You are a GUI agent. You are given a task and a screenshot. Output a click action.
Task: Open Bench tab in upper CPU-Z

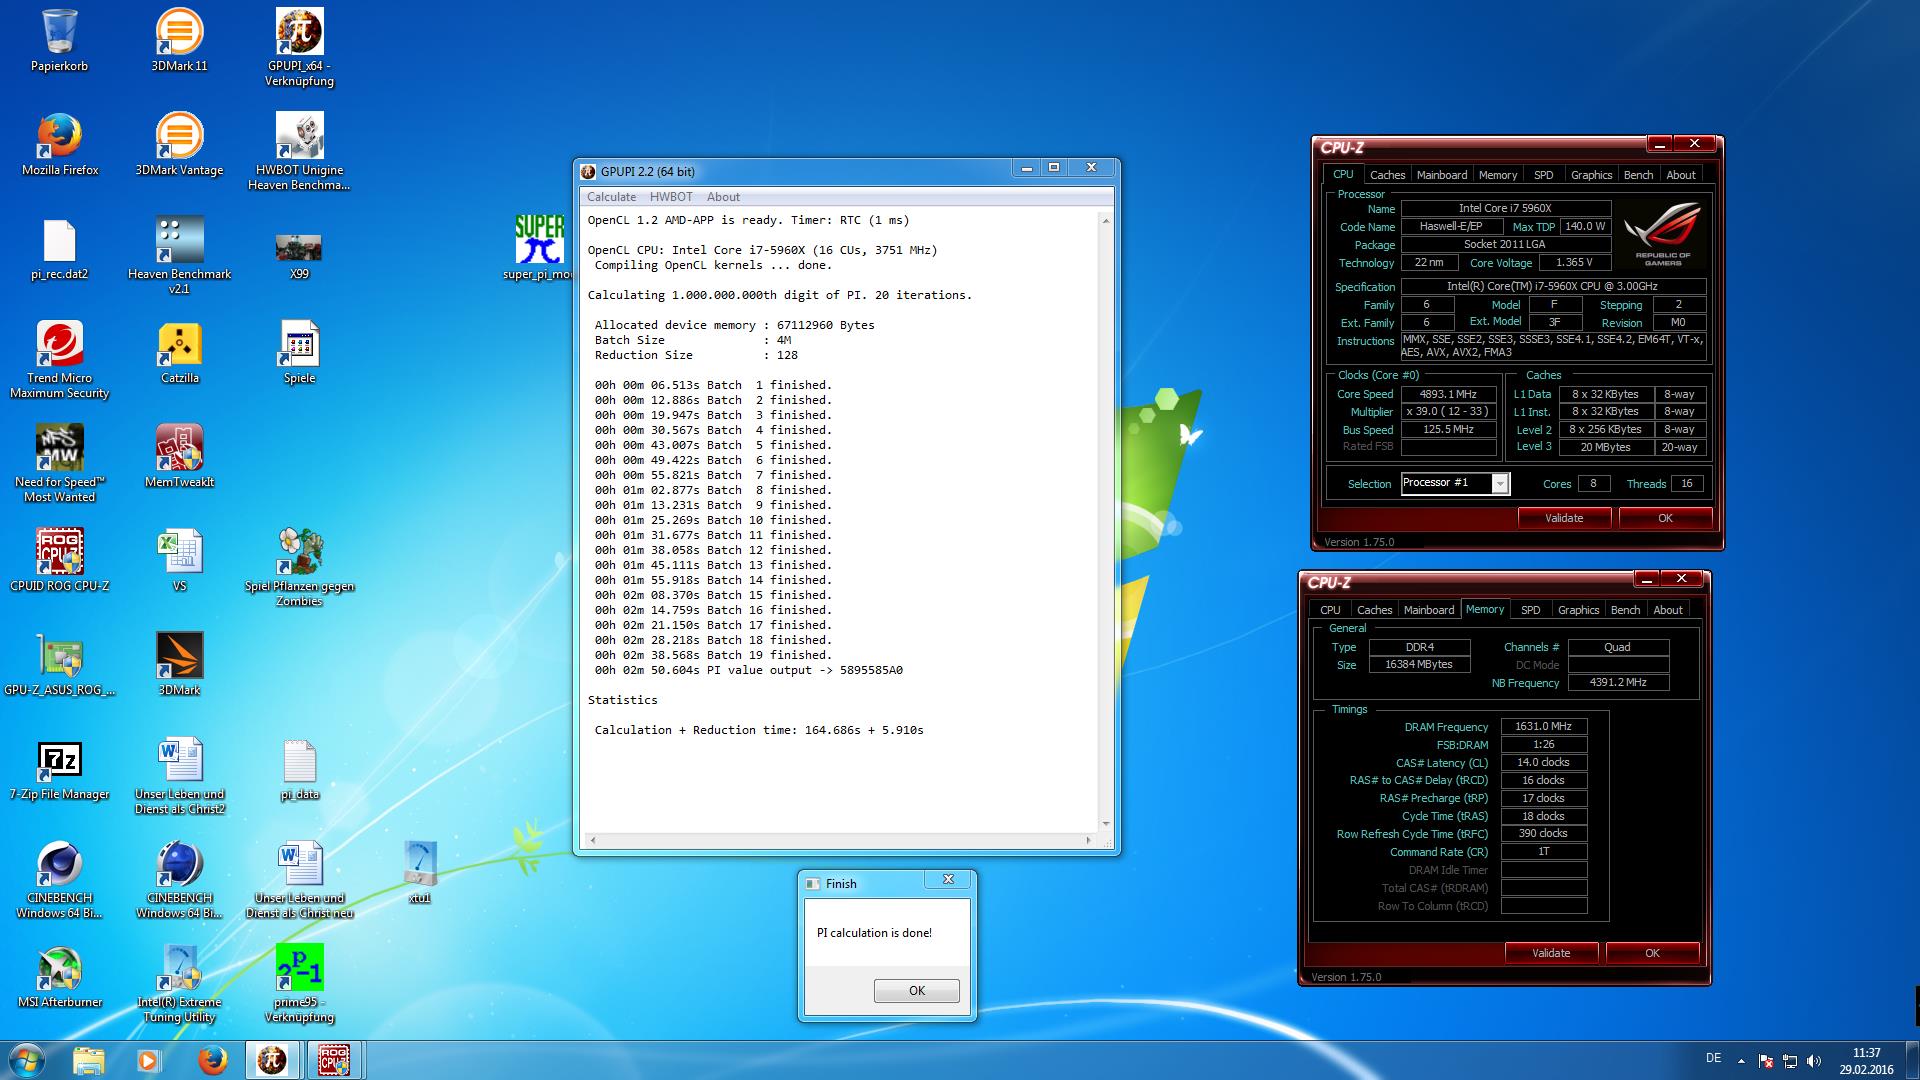click(x=1638, y=174)
